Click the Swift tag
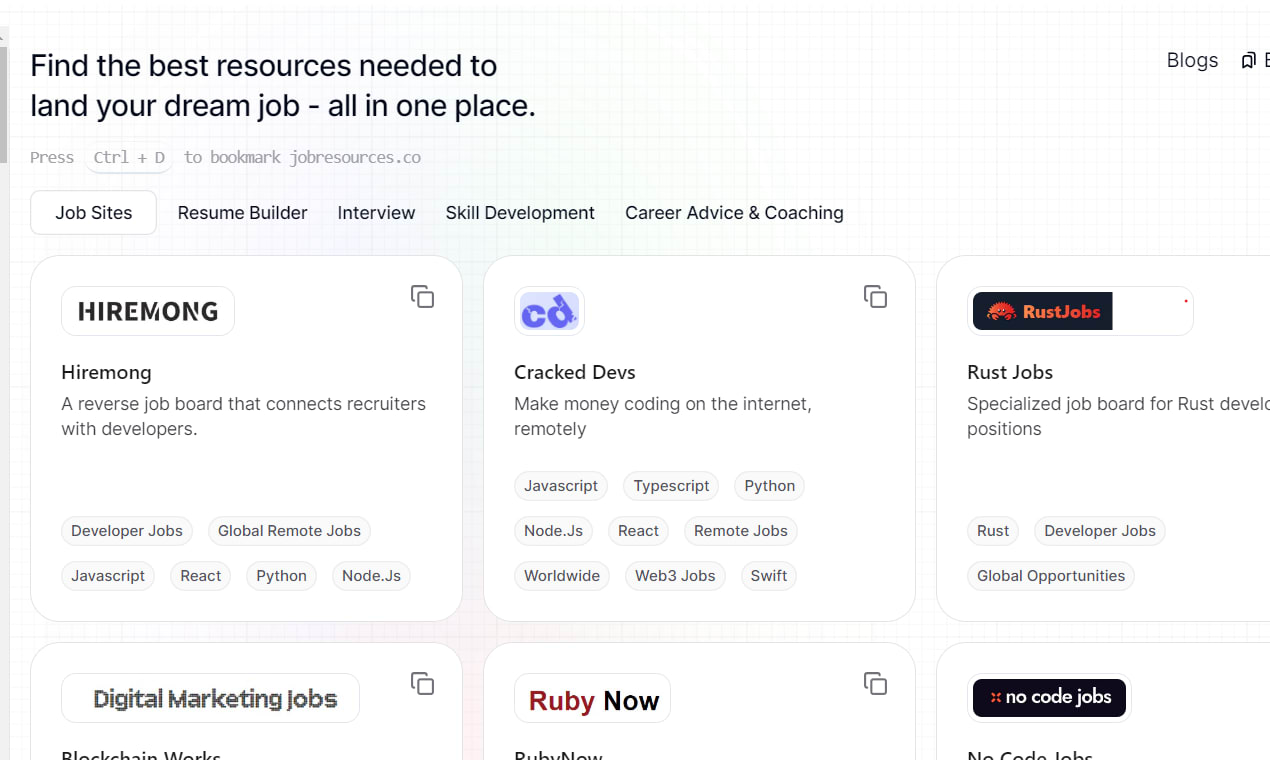This screenshot has width=1270, height=760. [x=768, y=576]
